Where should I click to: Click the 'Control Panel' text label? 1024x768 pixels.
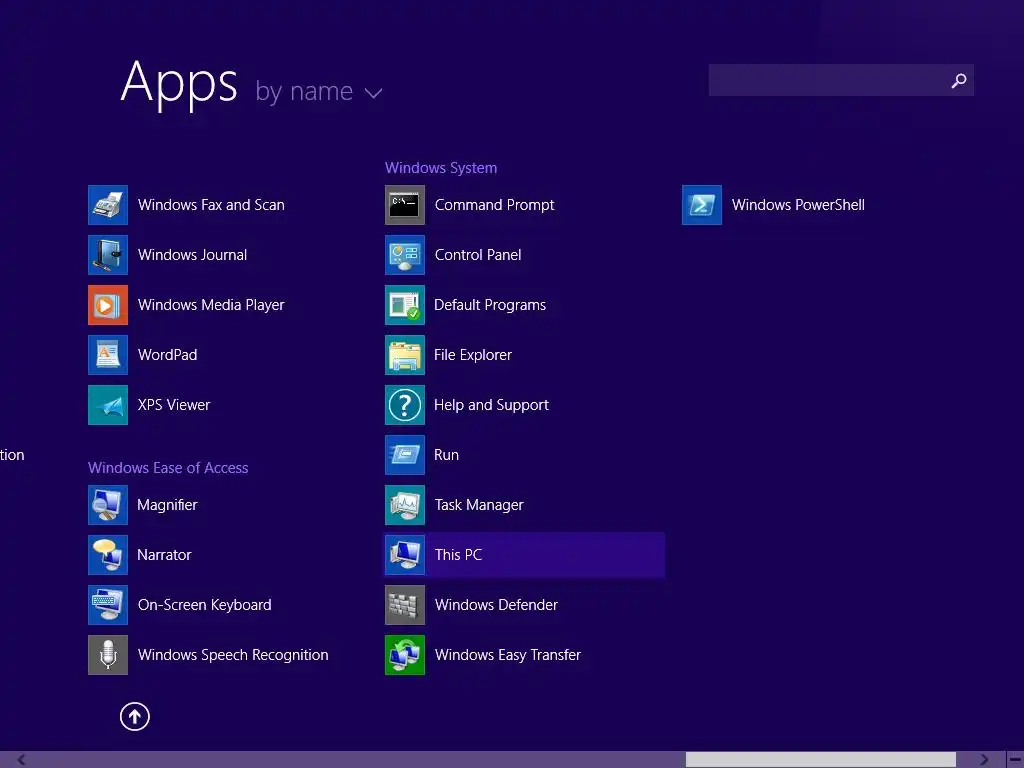(478, 255)
